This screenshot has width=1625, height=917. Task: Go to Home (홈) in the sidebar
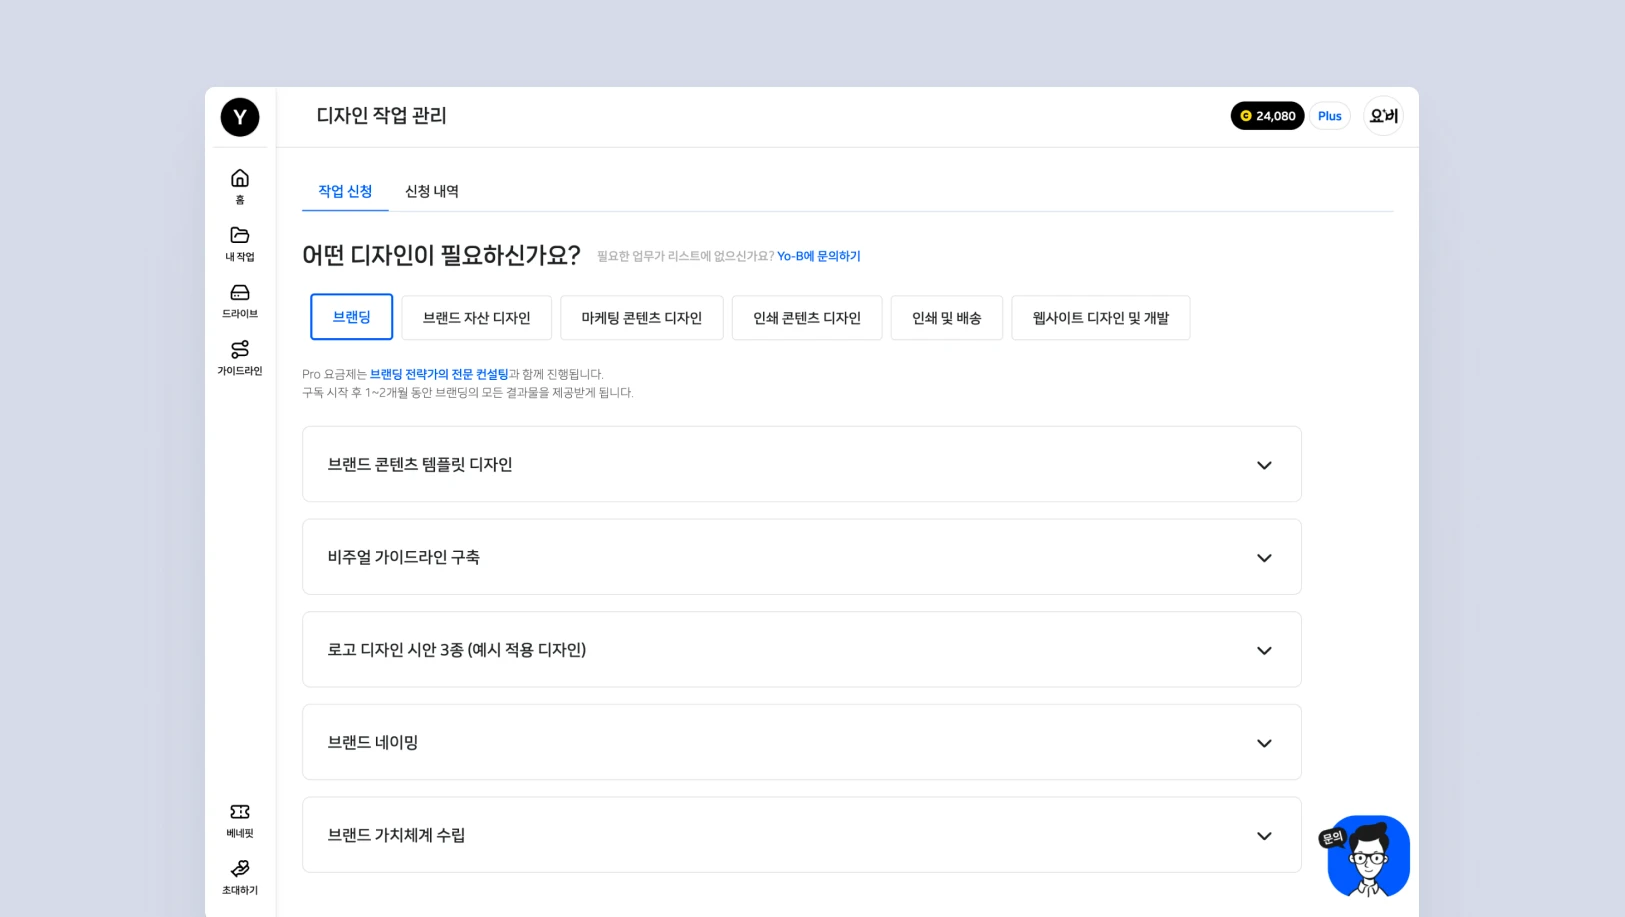point(240,186)
